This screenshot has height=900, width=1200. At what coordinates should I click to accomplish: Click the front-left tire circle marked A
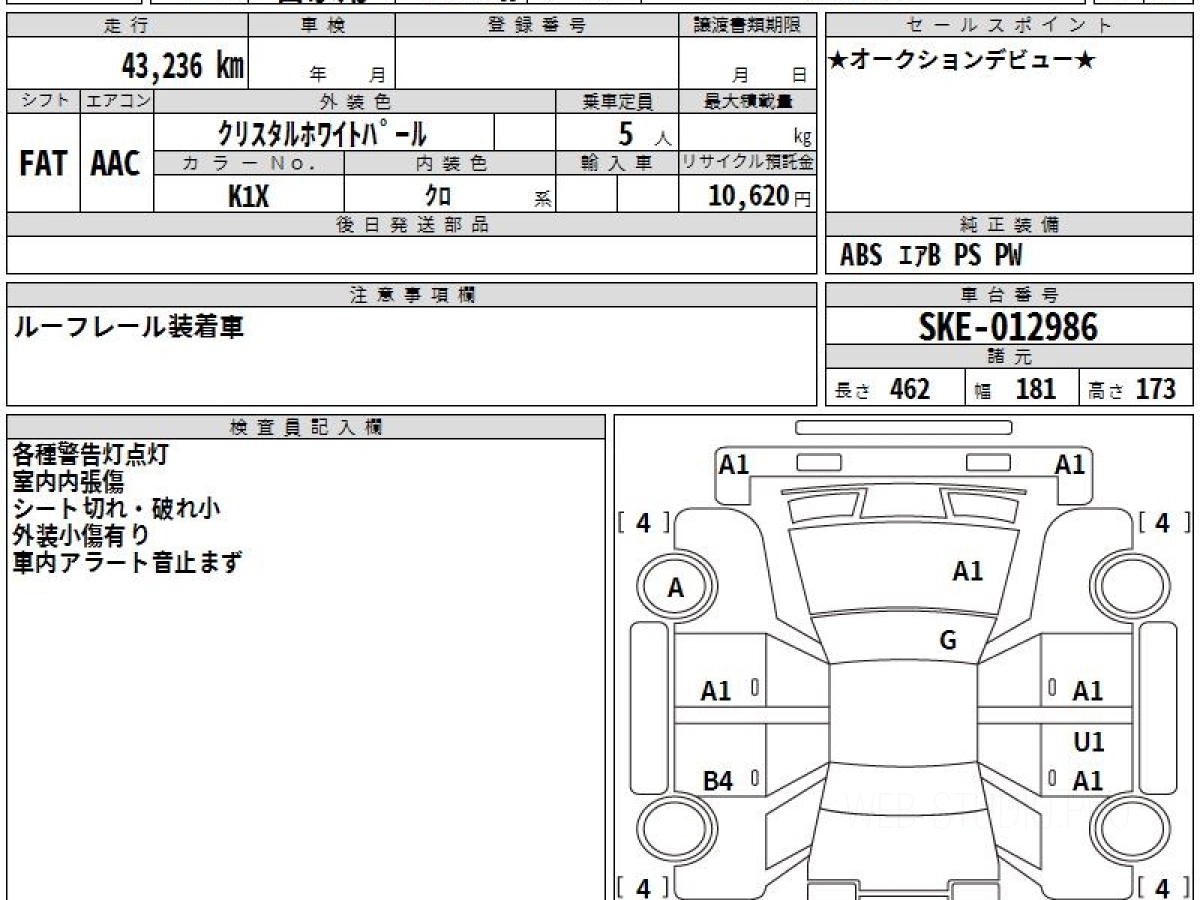(x=675, y=588)
